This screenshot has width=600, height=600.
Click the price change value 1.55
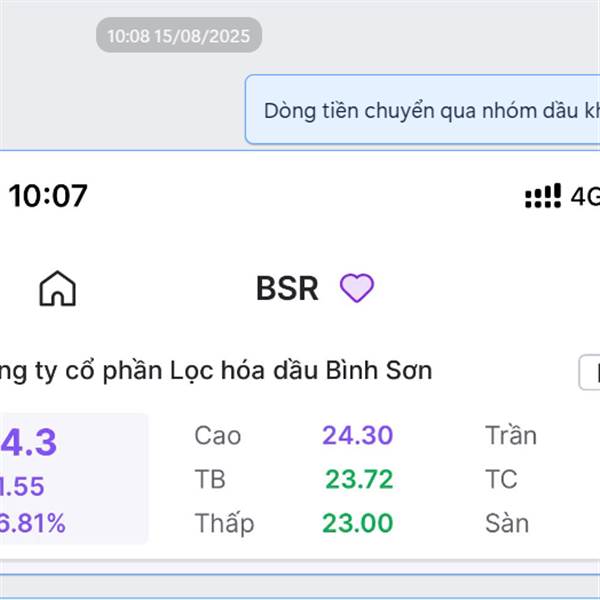[22, 486]
